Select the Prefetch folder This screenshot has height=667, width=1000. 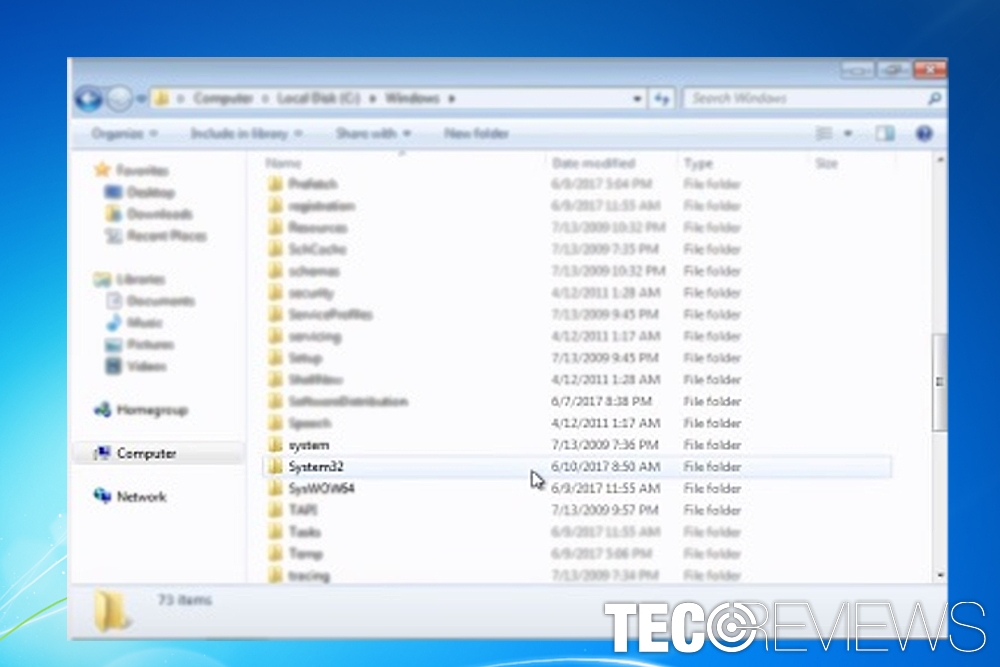click(312, 184)
